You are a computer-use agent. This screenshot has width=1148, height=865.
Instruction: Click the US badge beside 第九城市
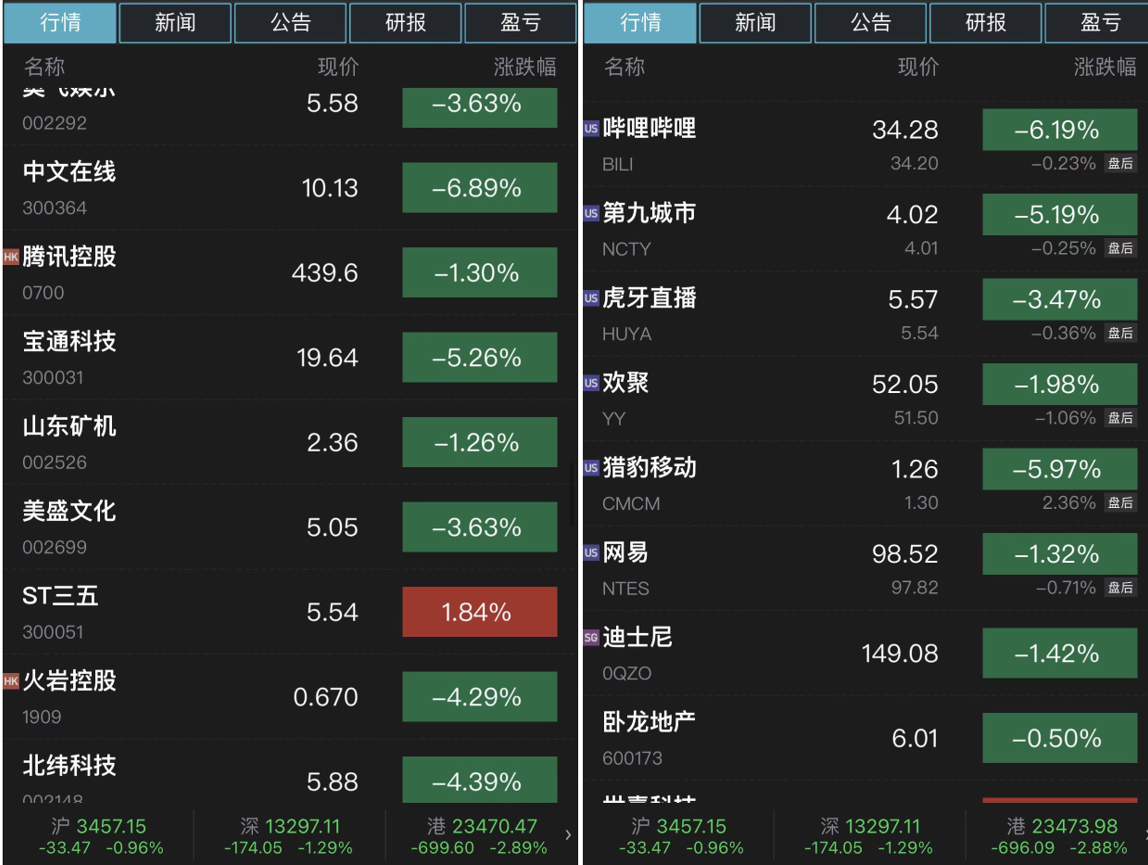tap(591, 213)
